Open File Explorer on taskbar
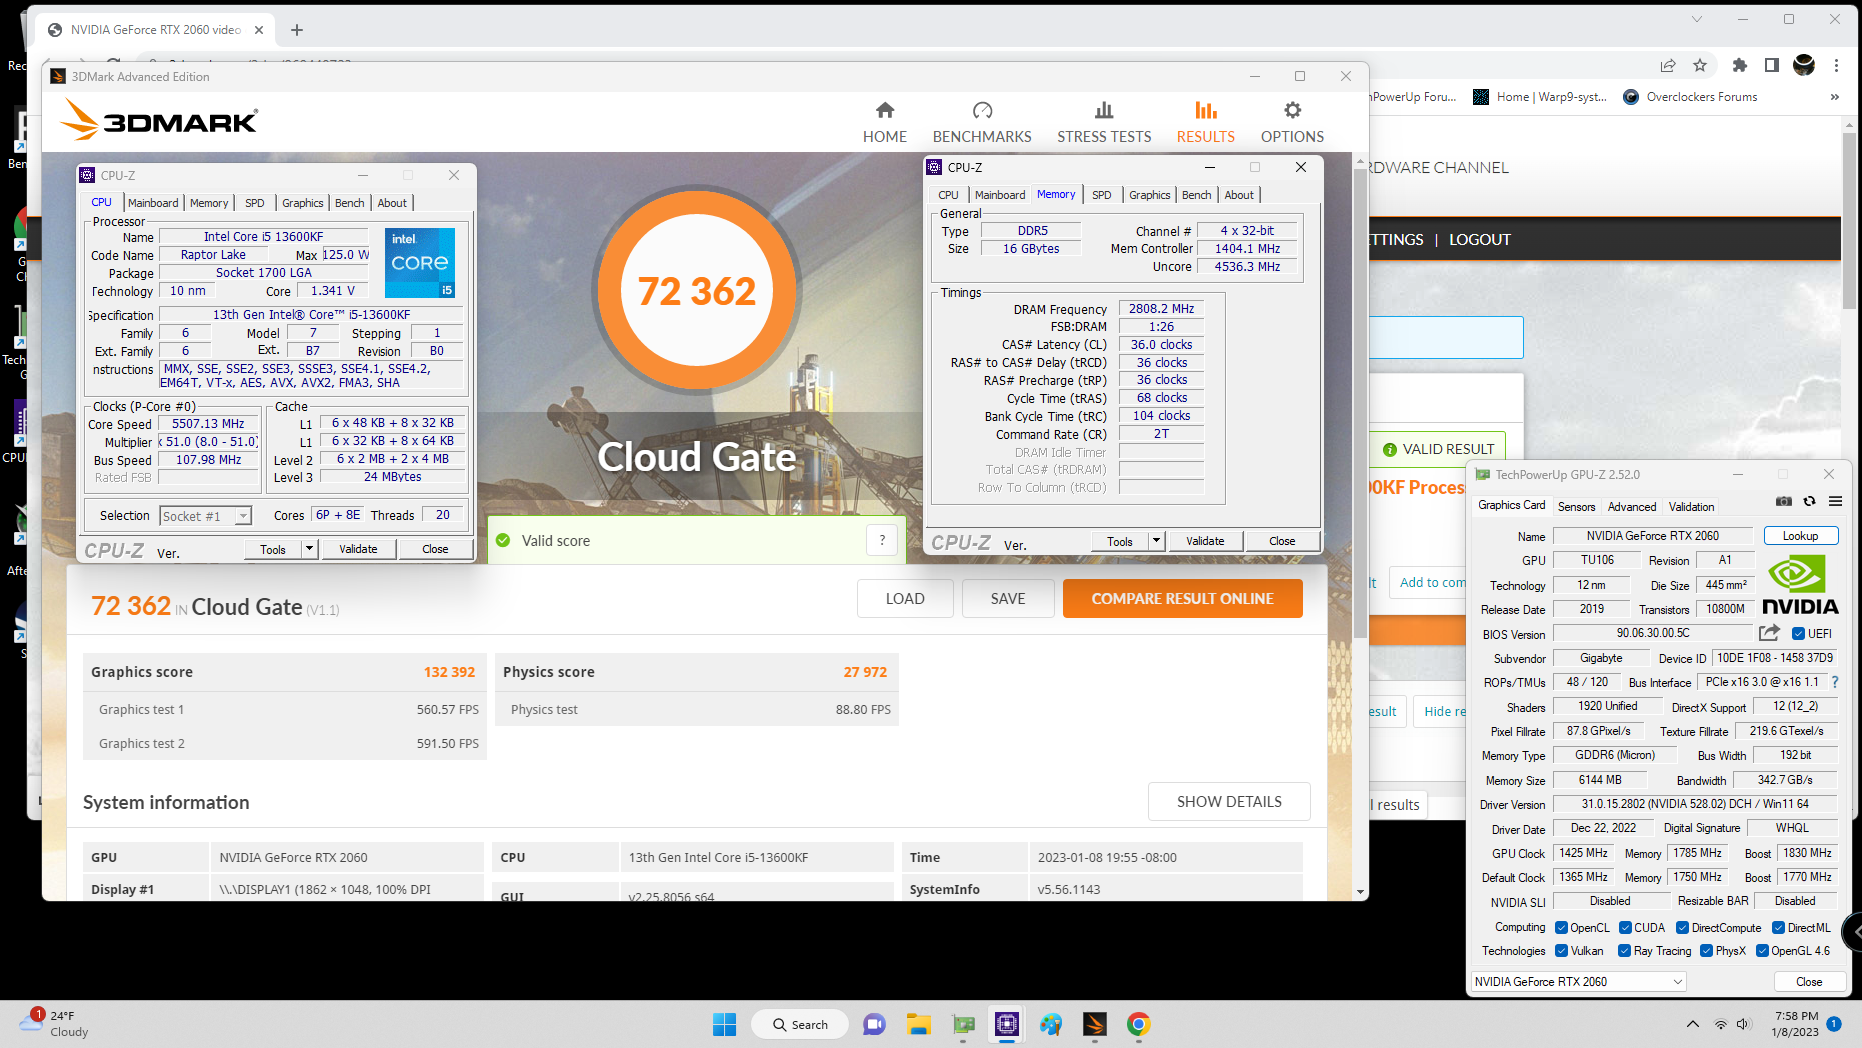Viewport: 1862px width, 1048px height. pyautogui.click(x=918, y=1024)
